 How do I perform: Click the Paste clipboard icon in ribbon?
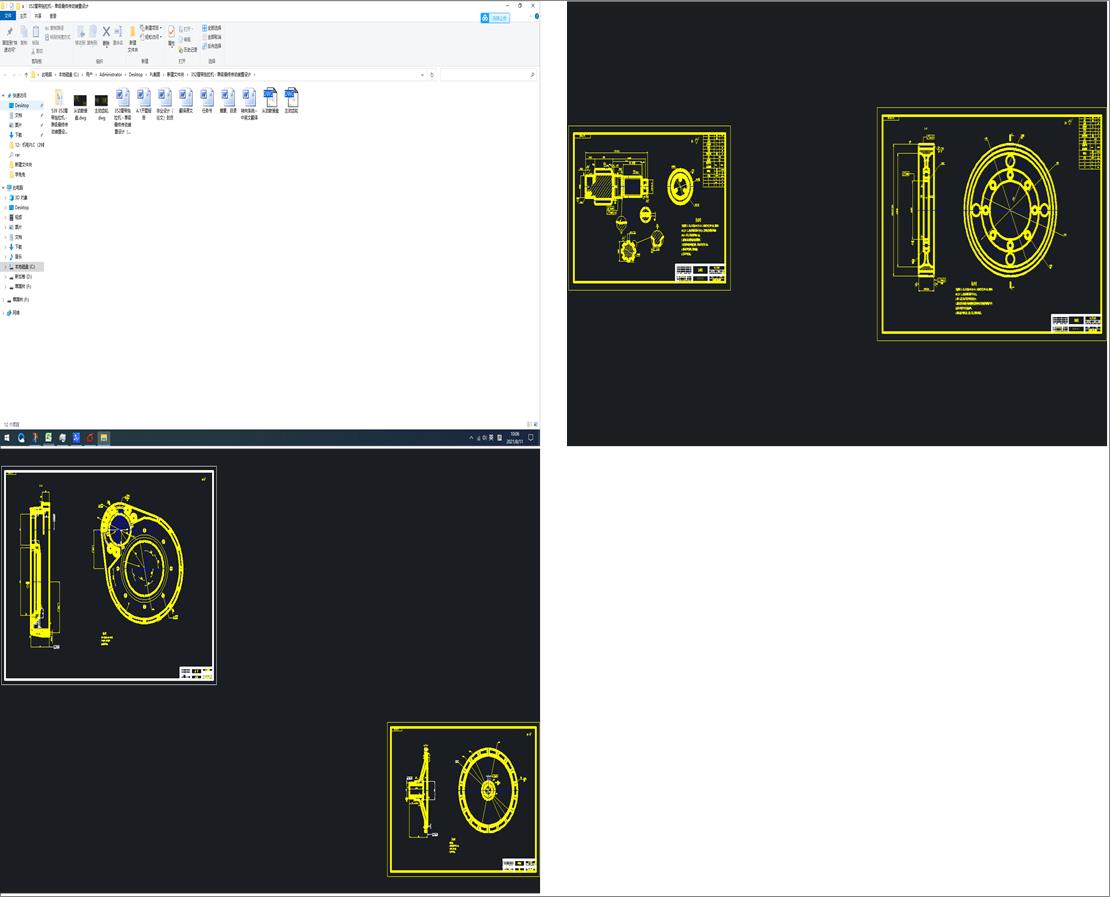coord(35,32)
